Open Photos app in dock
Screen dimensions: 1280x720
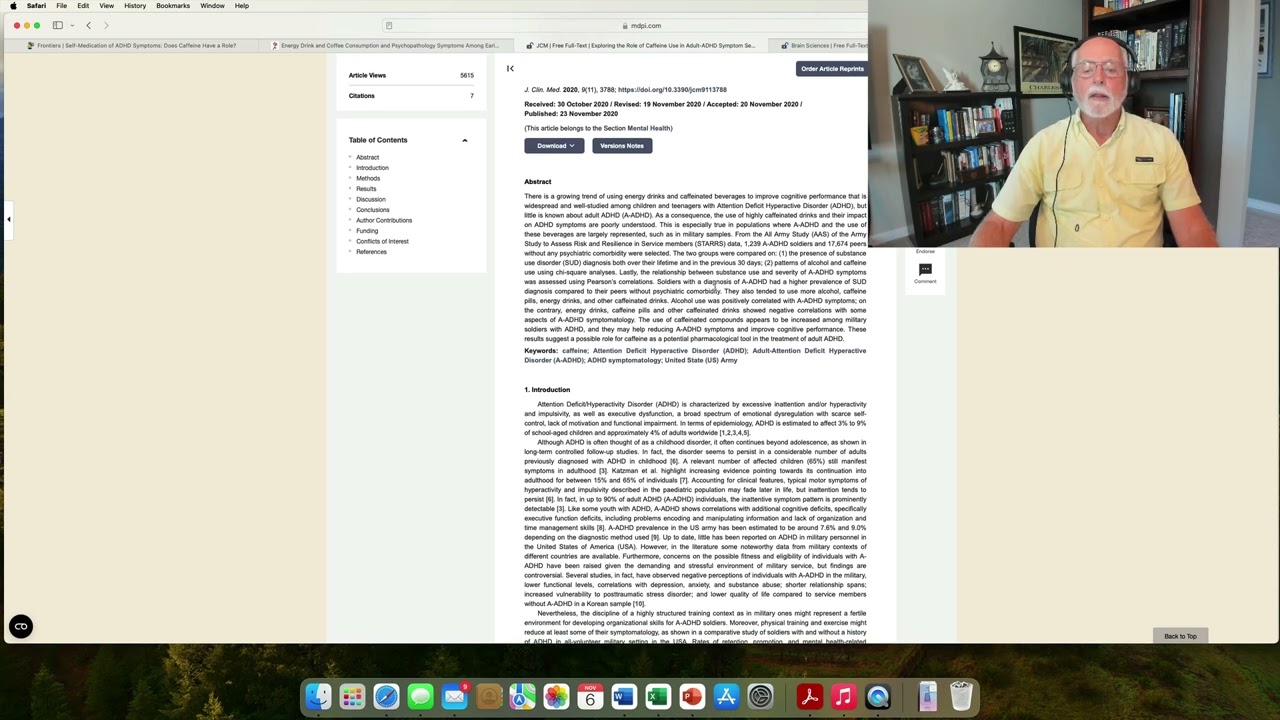[556, 696]
